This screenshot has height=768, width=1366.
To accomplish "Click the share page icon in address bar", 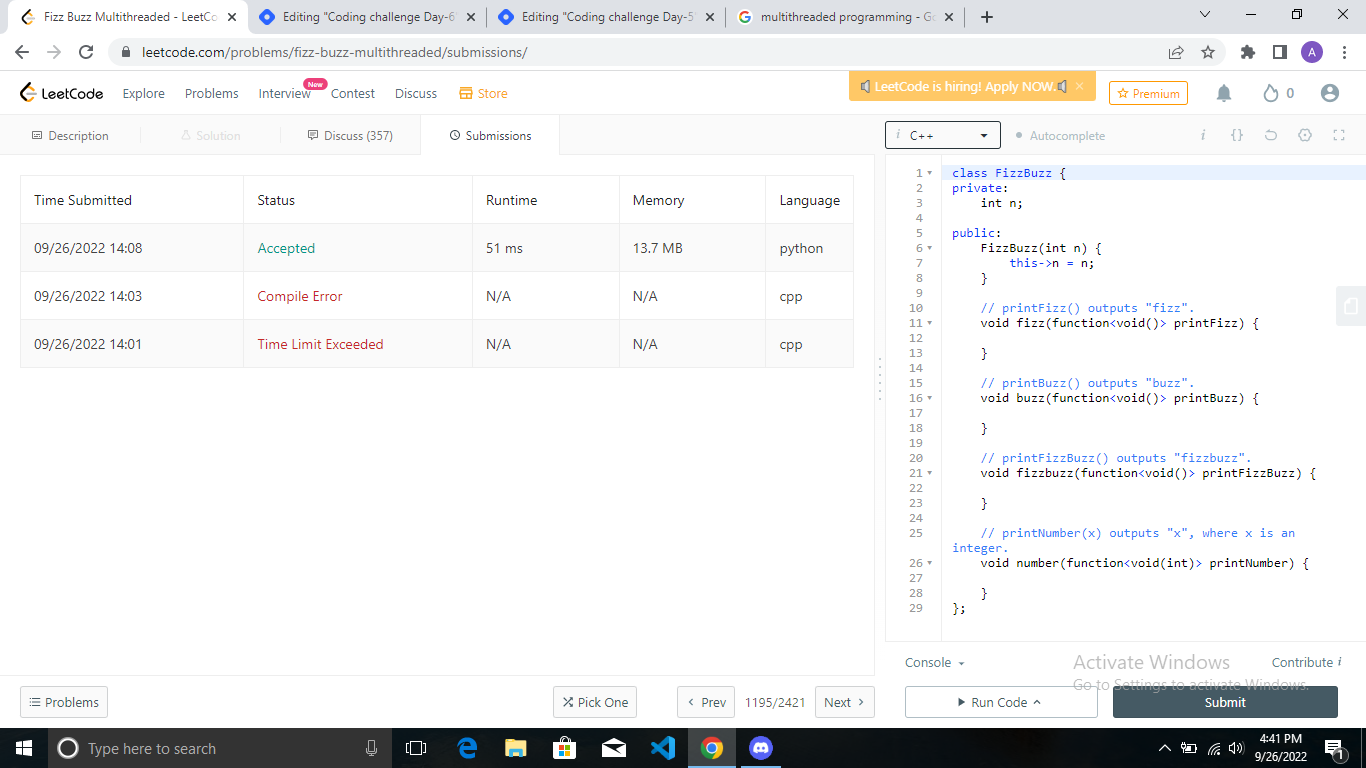I will click(1176, 52).
